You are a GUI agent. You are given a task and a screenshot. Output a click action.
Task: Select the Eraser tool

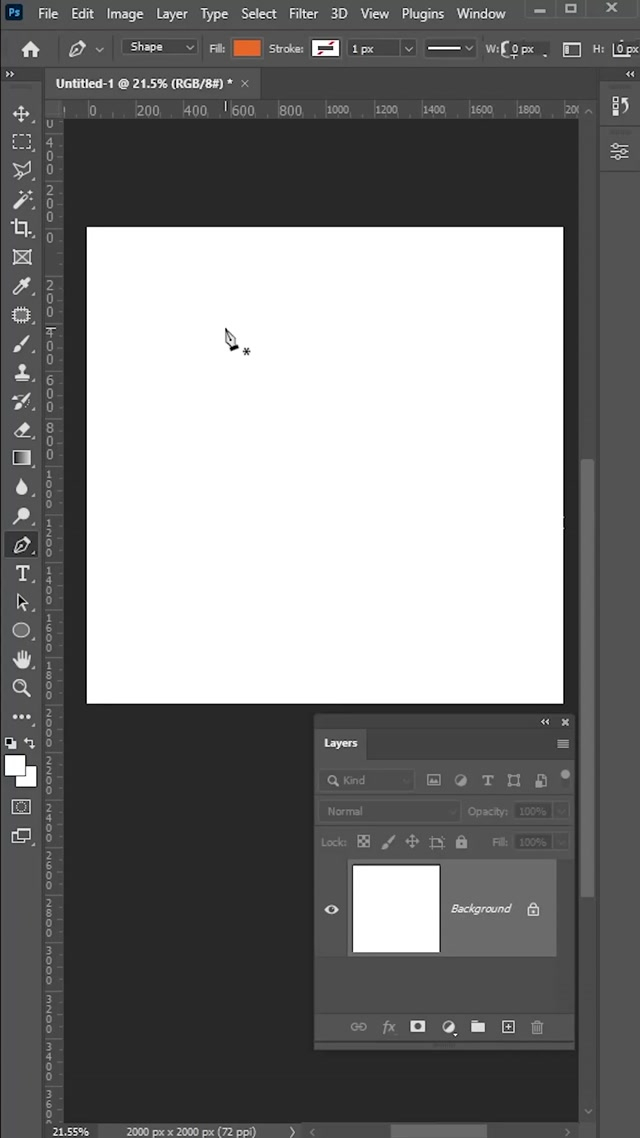[x=22, y=430]
